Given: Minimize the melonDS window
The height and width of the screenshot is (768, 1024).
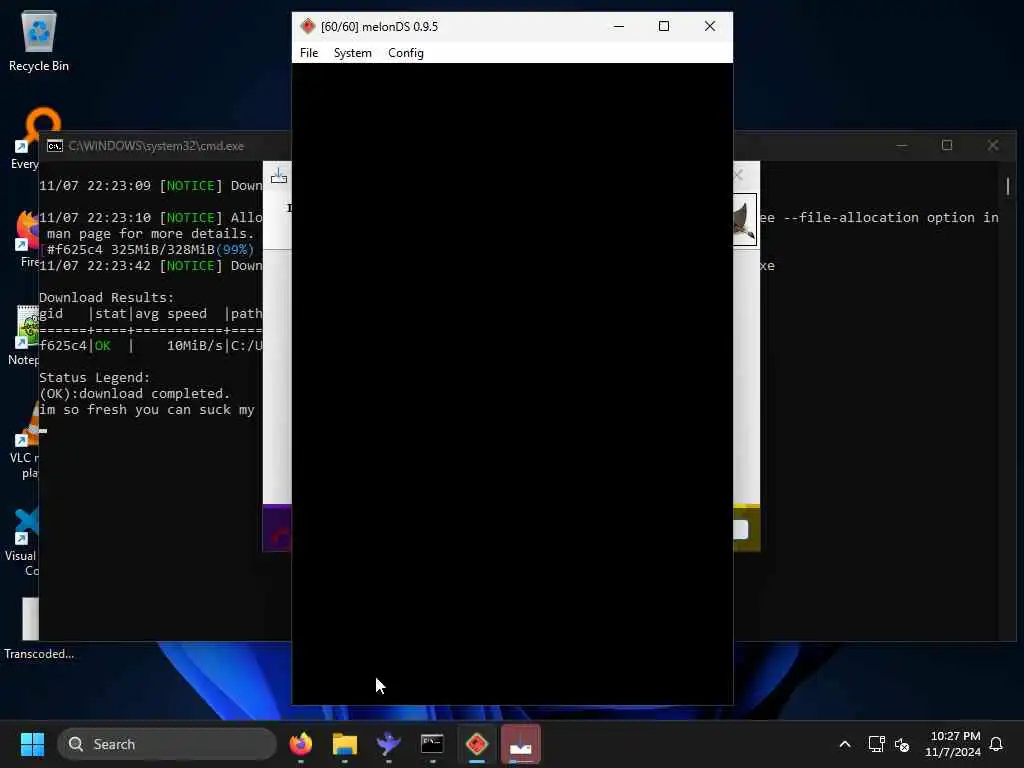Looking at the screenshot, I should point(618,26).
